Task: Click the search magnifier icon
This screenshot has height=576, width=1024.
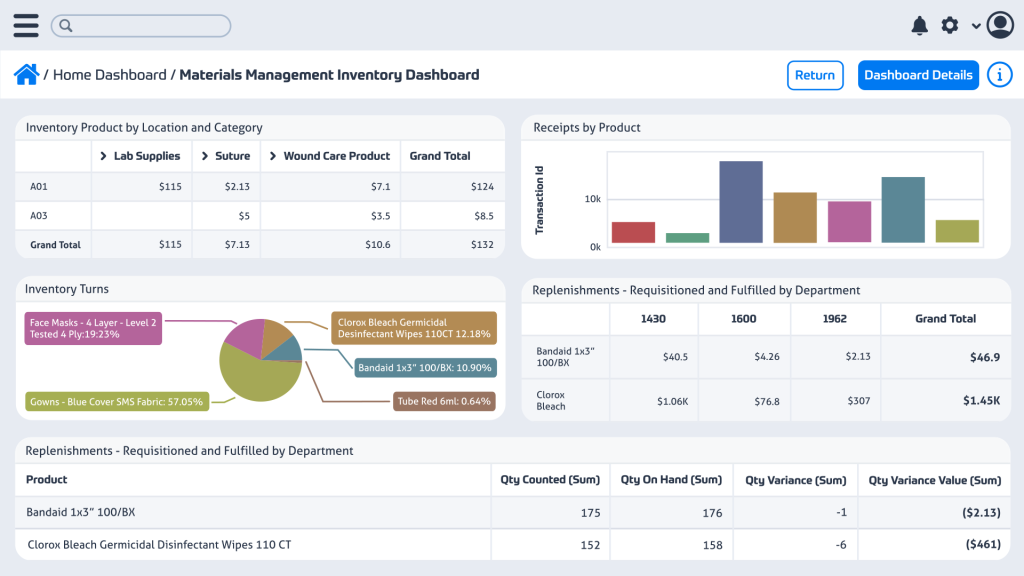Action: [65, 25]
